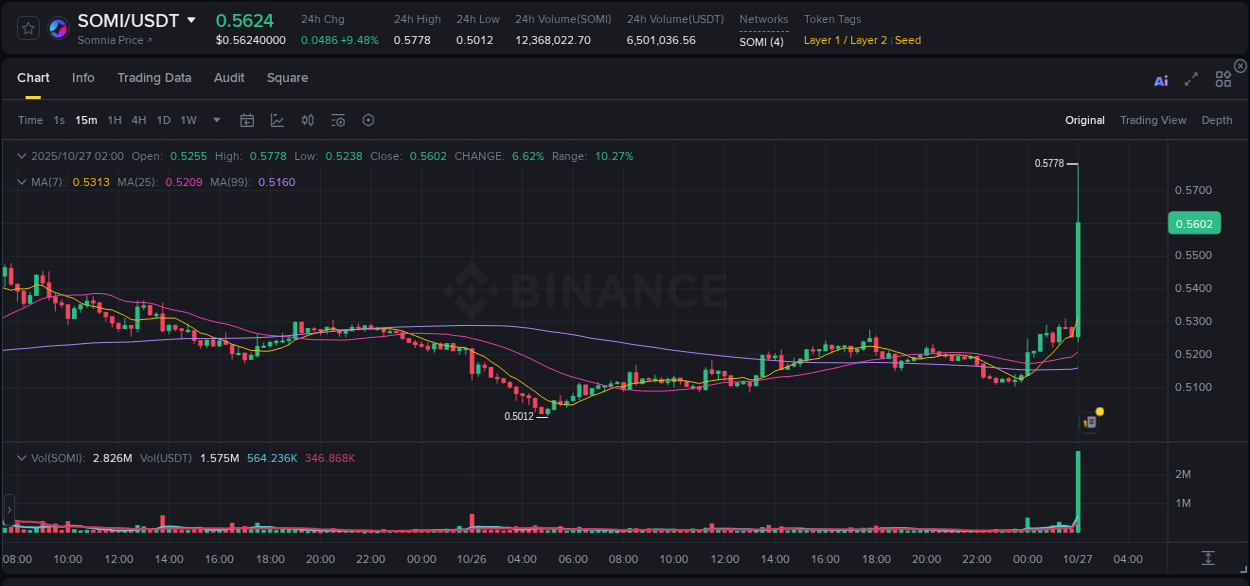The height and width of the screenshot is (586, 1250).
Task: Open the indicator visibility settings icon
Action: pos(338,119)
